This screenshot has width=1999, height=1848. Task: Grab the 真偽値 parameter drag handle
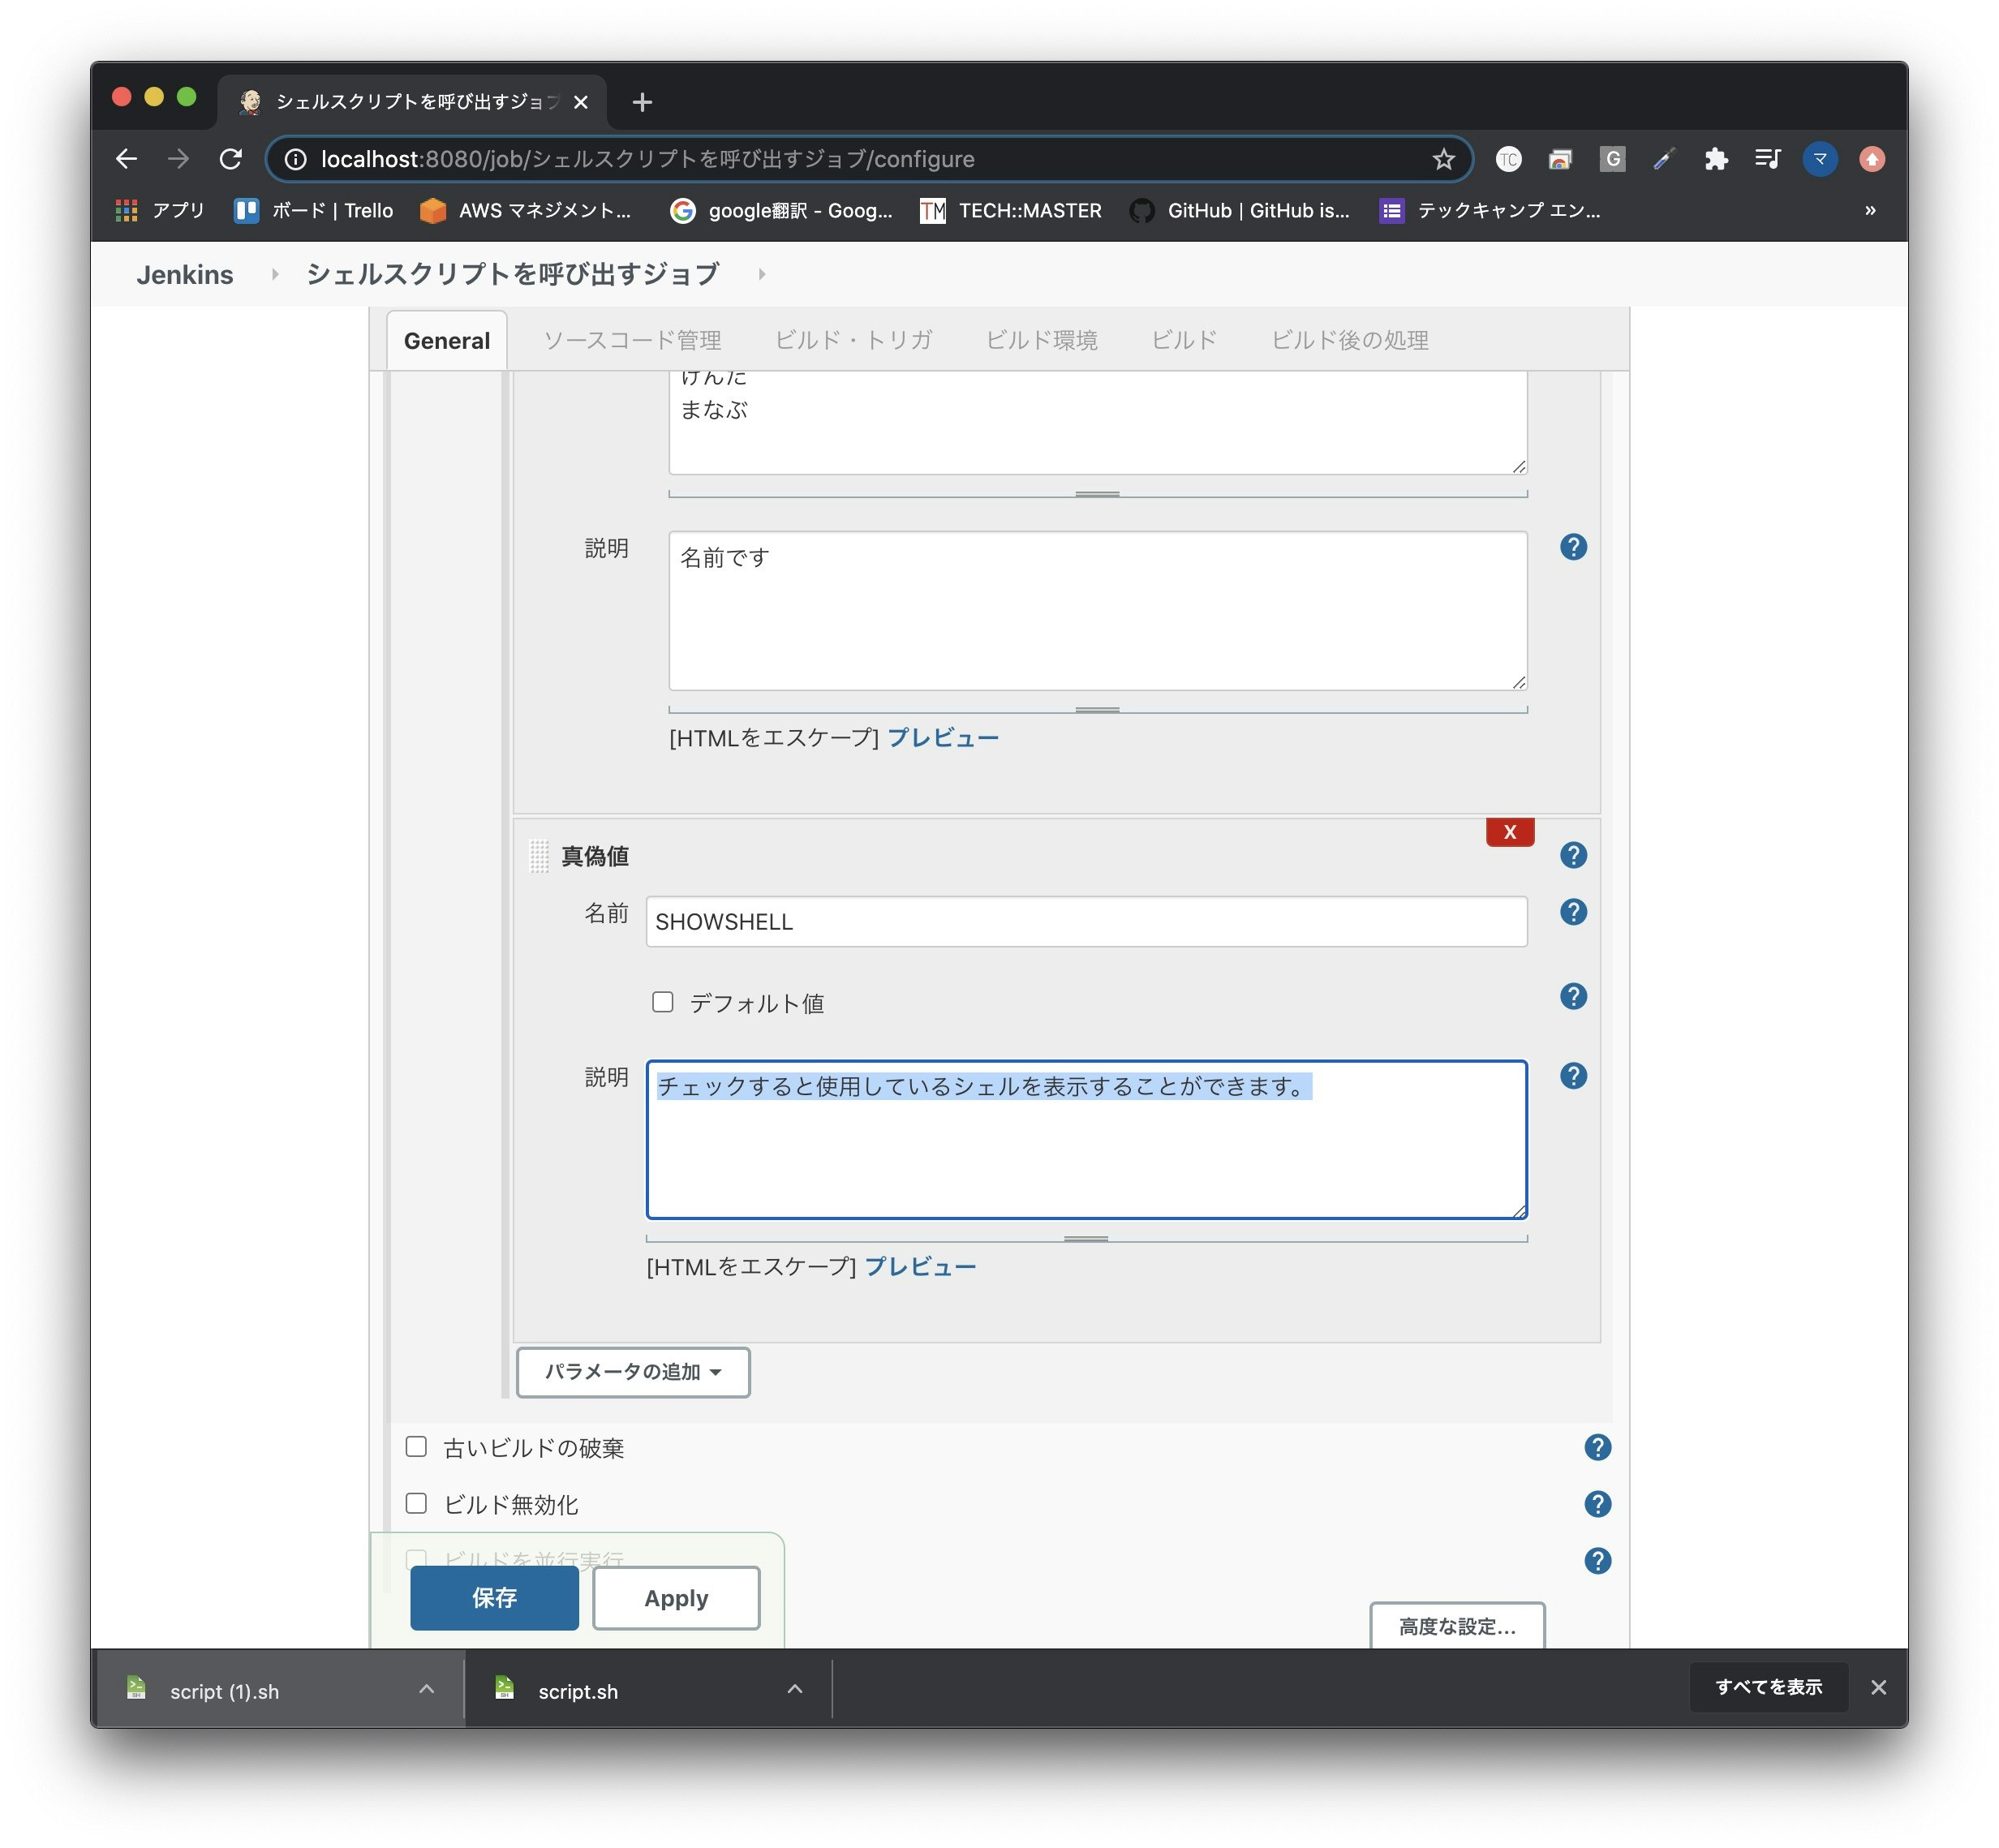click(538, 856)
